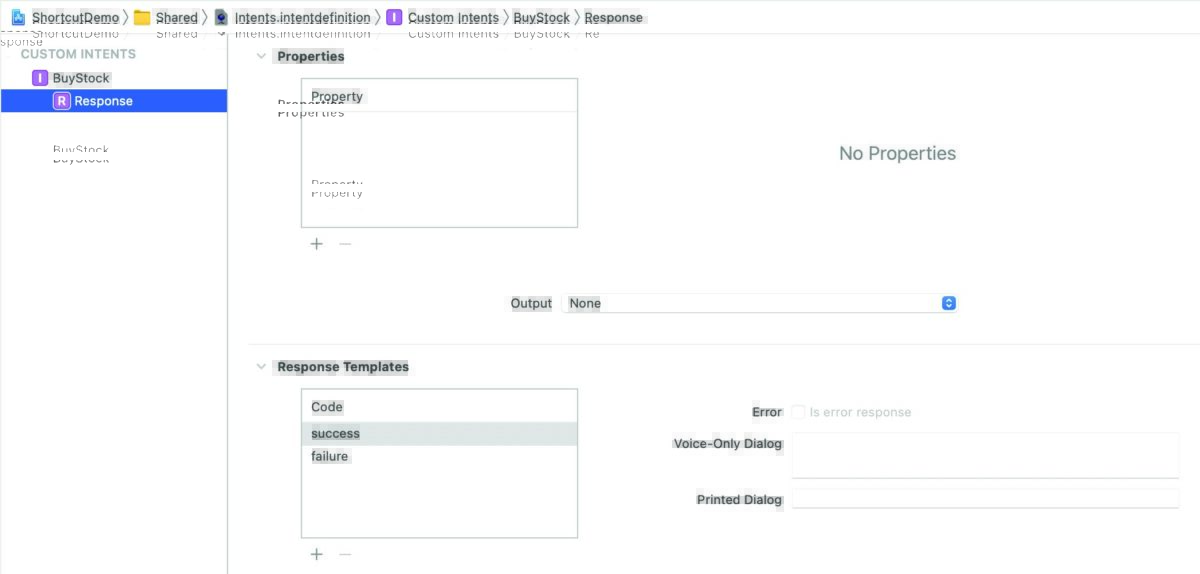Click the Intents.intentdefinition file icon
The width and height of the screenshot is (1200, 574).
point(221,17)
